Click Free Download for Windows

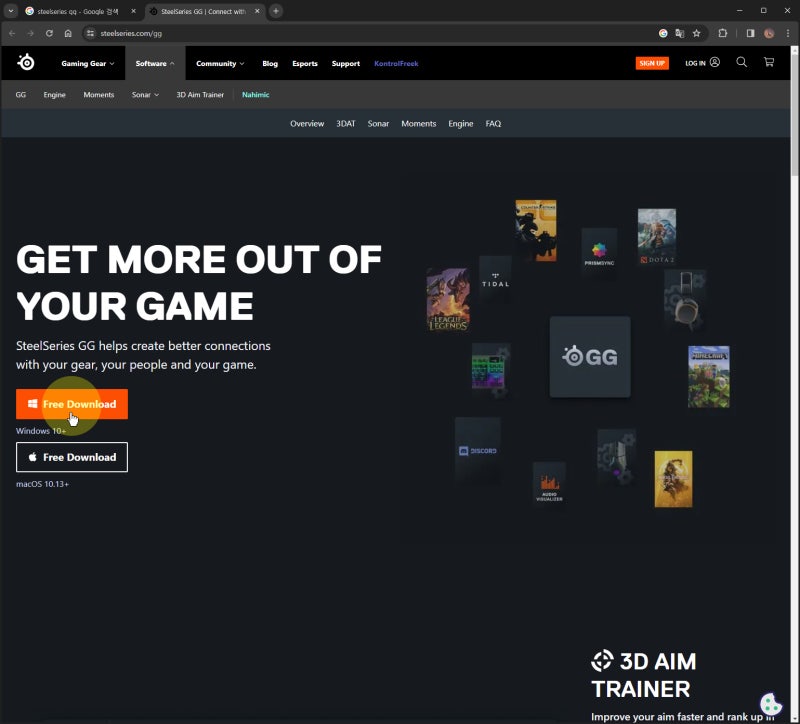(72, 404)
